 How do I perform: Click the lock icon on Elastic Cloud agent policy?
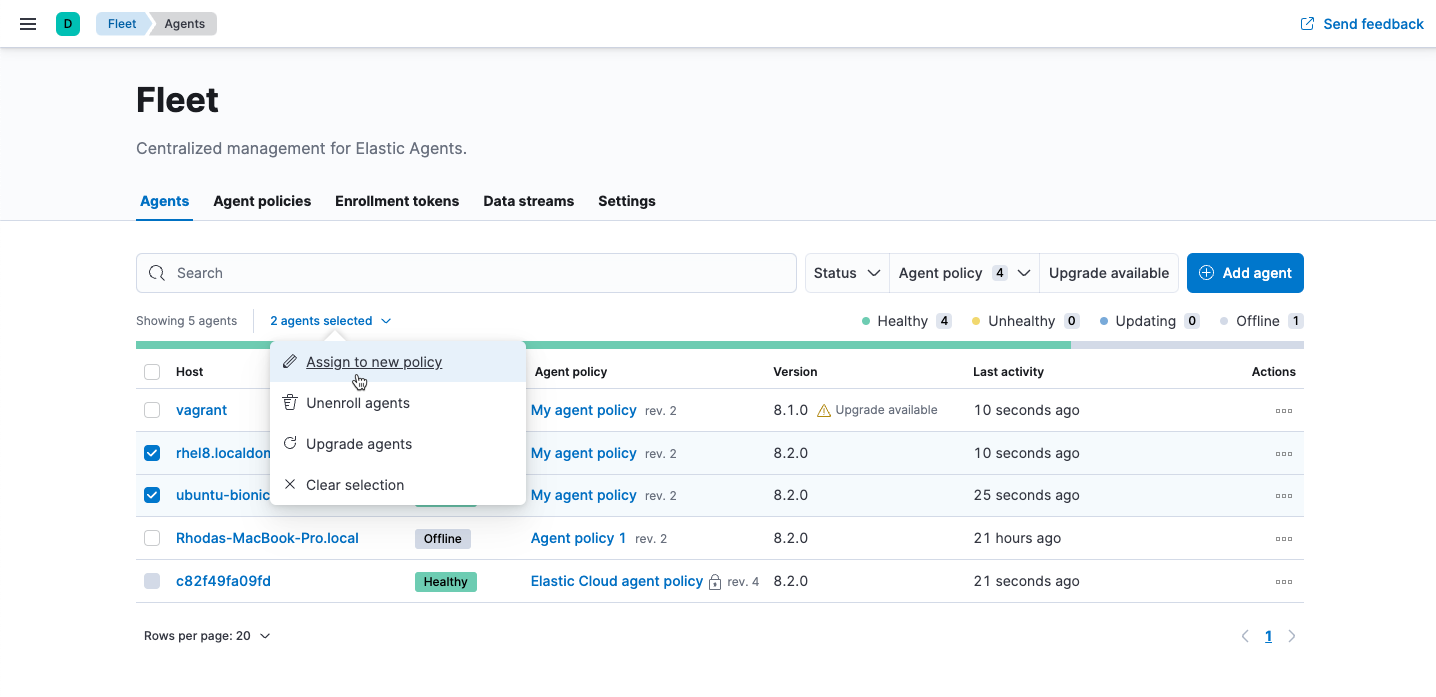tap(717, 581)
